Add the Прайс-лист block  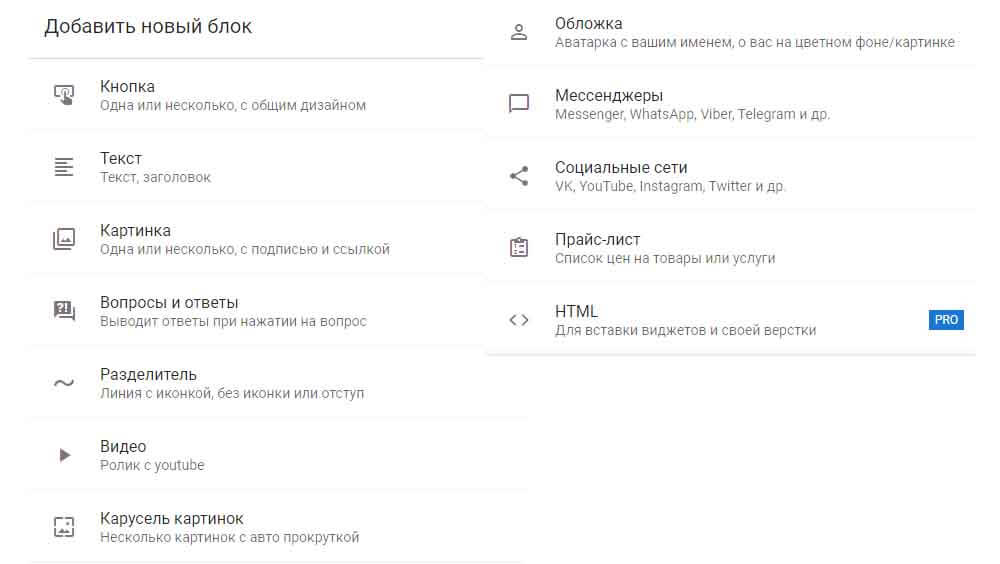[x=597, y=240]
